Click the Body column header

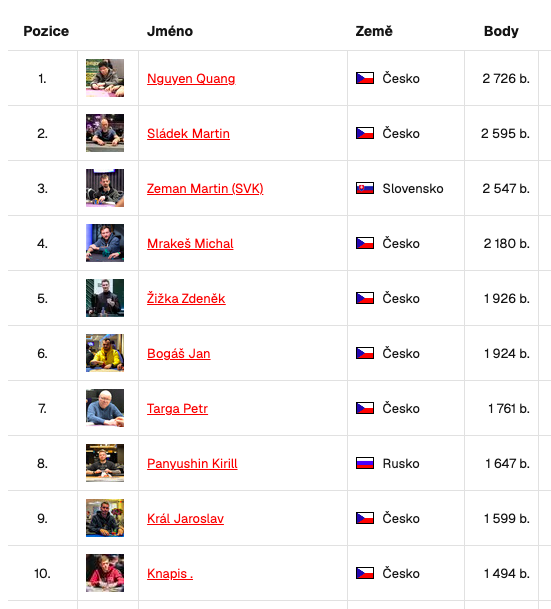click(x=501, y=31)
